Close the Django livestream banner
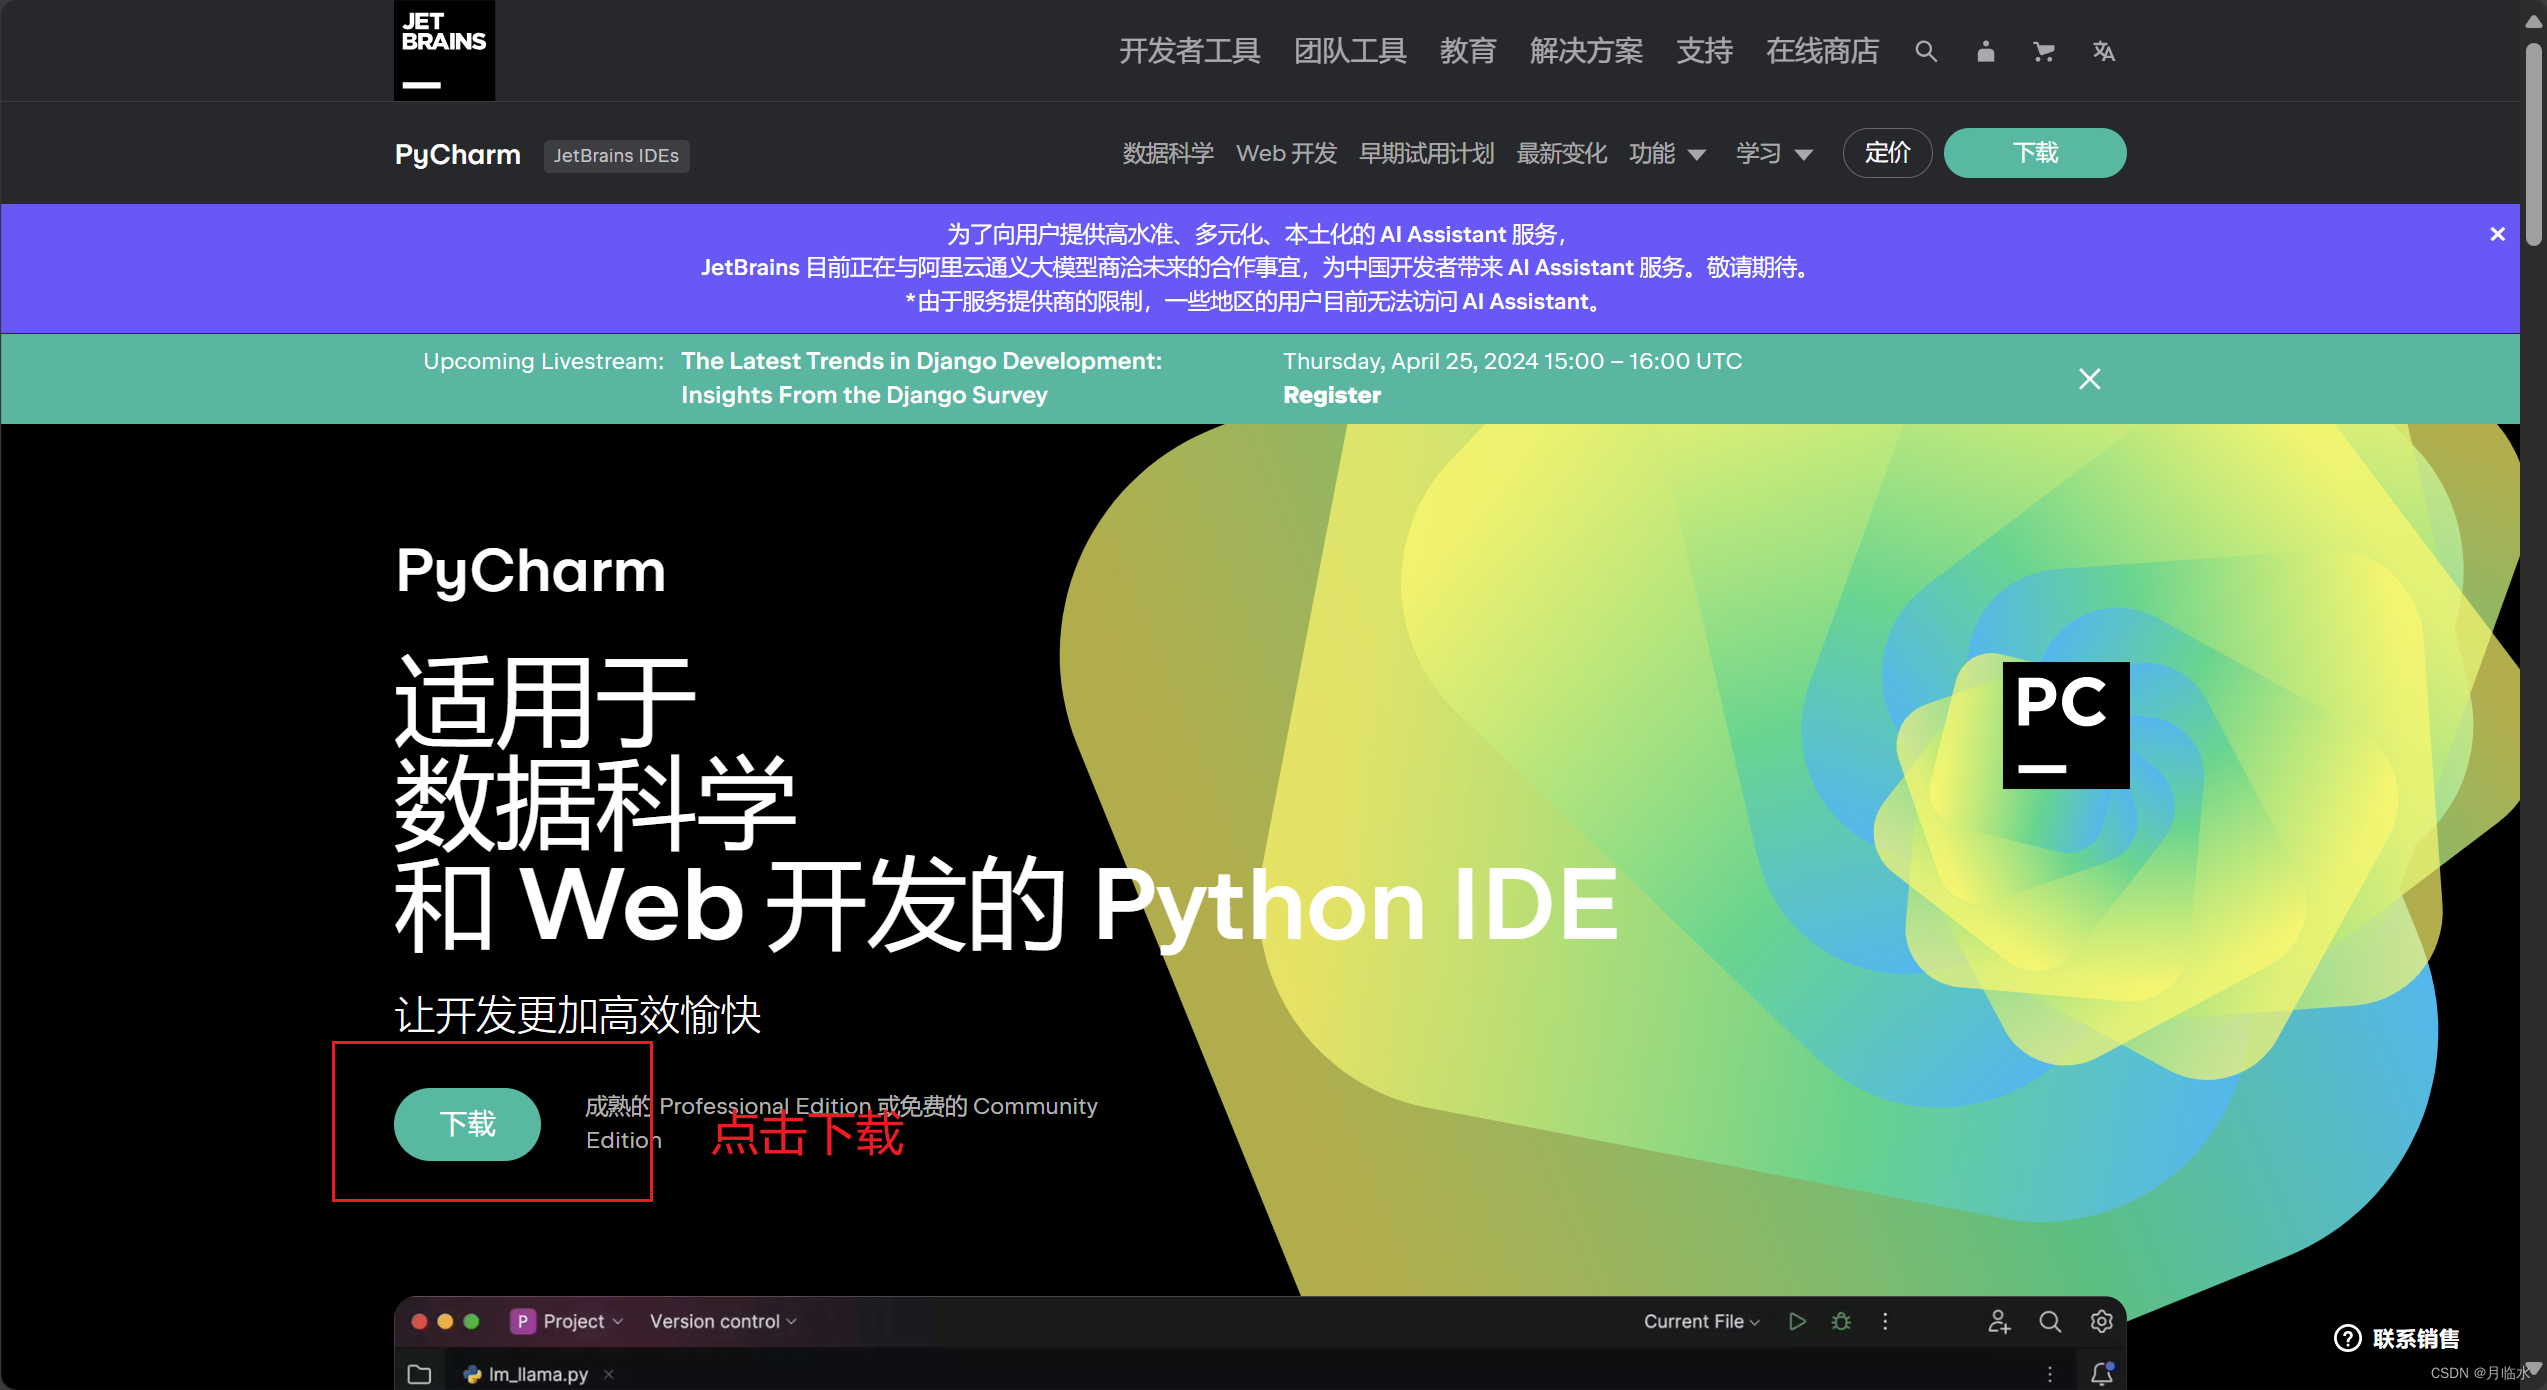Image resolution: width=2547 pixels, height=1390 pixels. pos(2089,379)
